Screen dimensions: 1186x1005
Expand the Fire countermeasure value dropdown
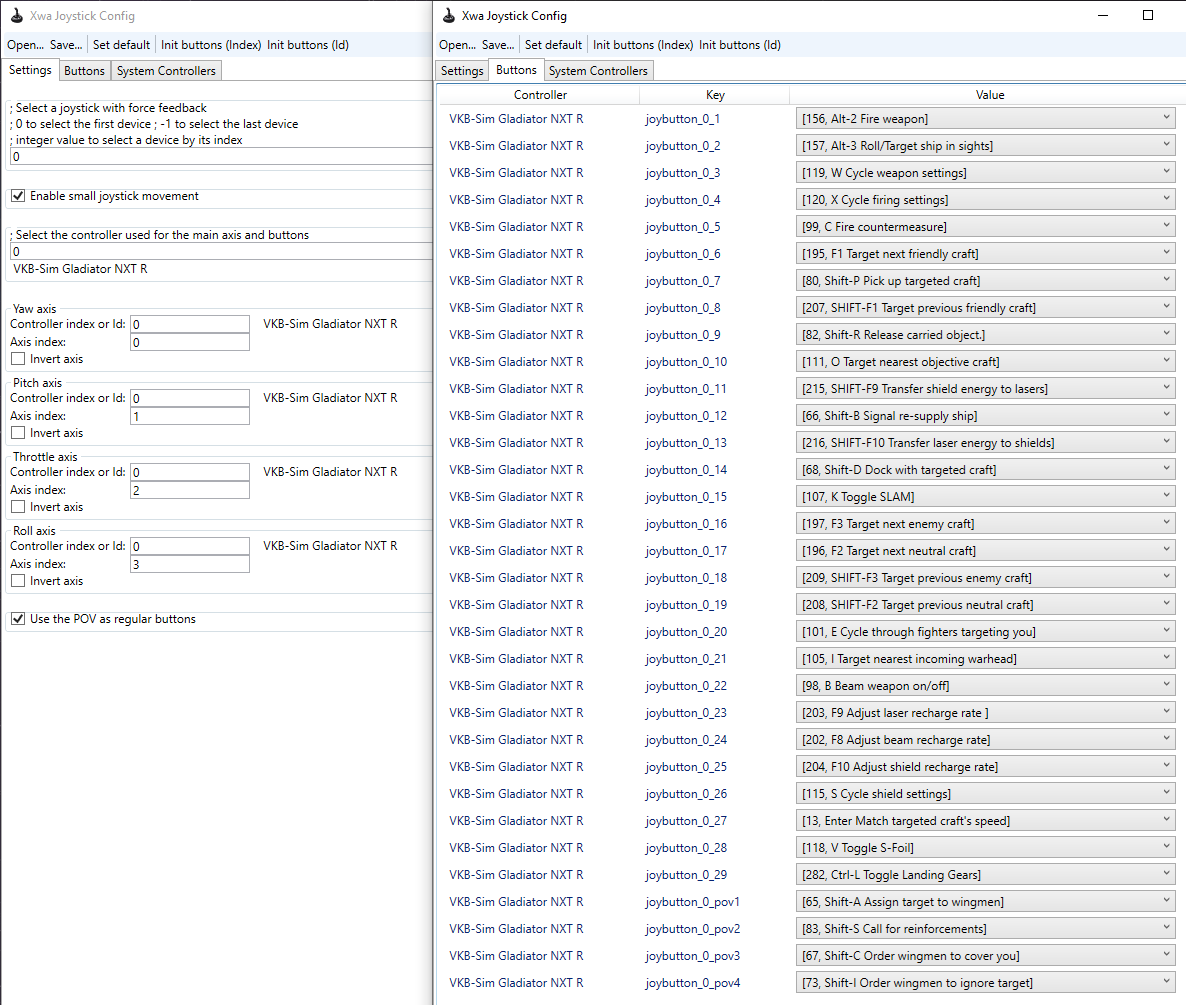click(x=1168, y=226)
